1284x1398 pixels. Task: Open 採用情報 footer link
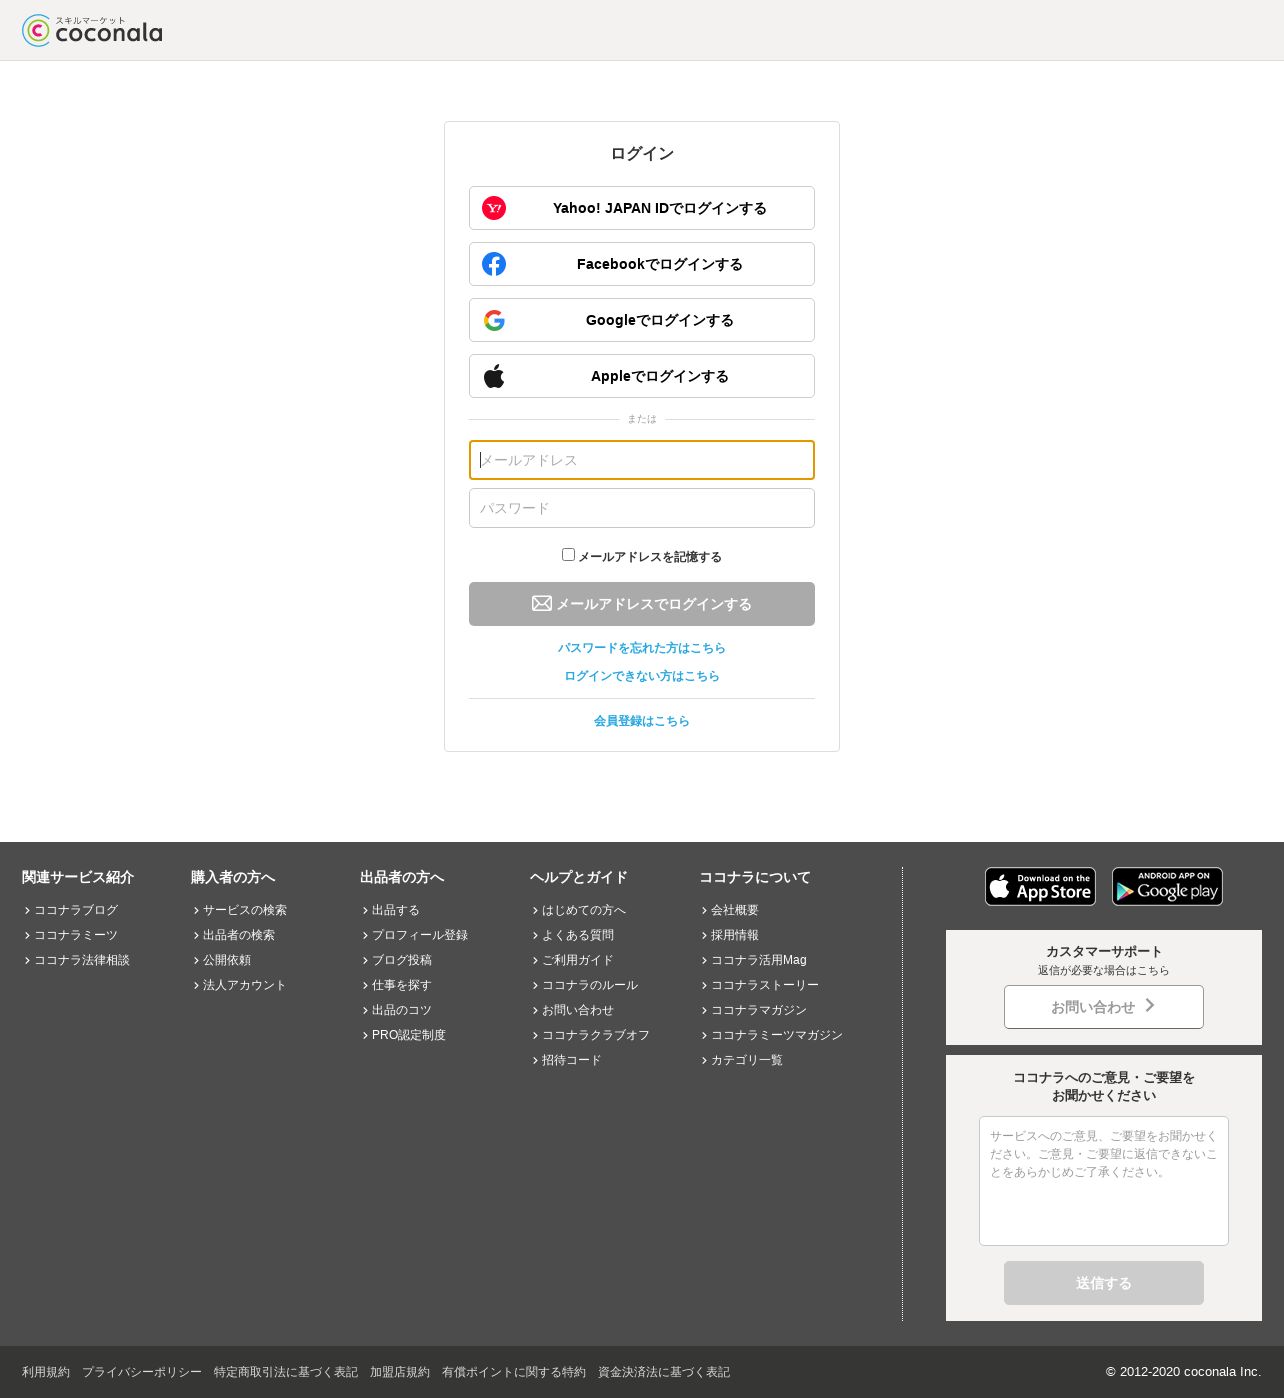(735, 935)
